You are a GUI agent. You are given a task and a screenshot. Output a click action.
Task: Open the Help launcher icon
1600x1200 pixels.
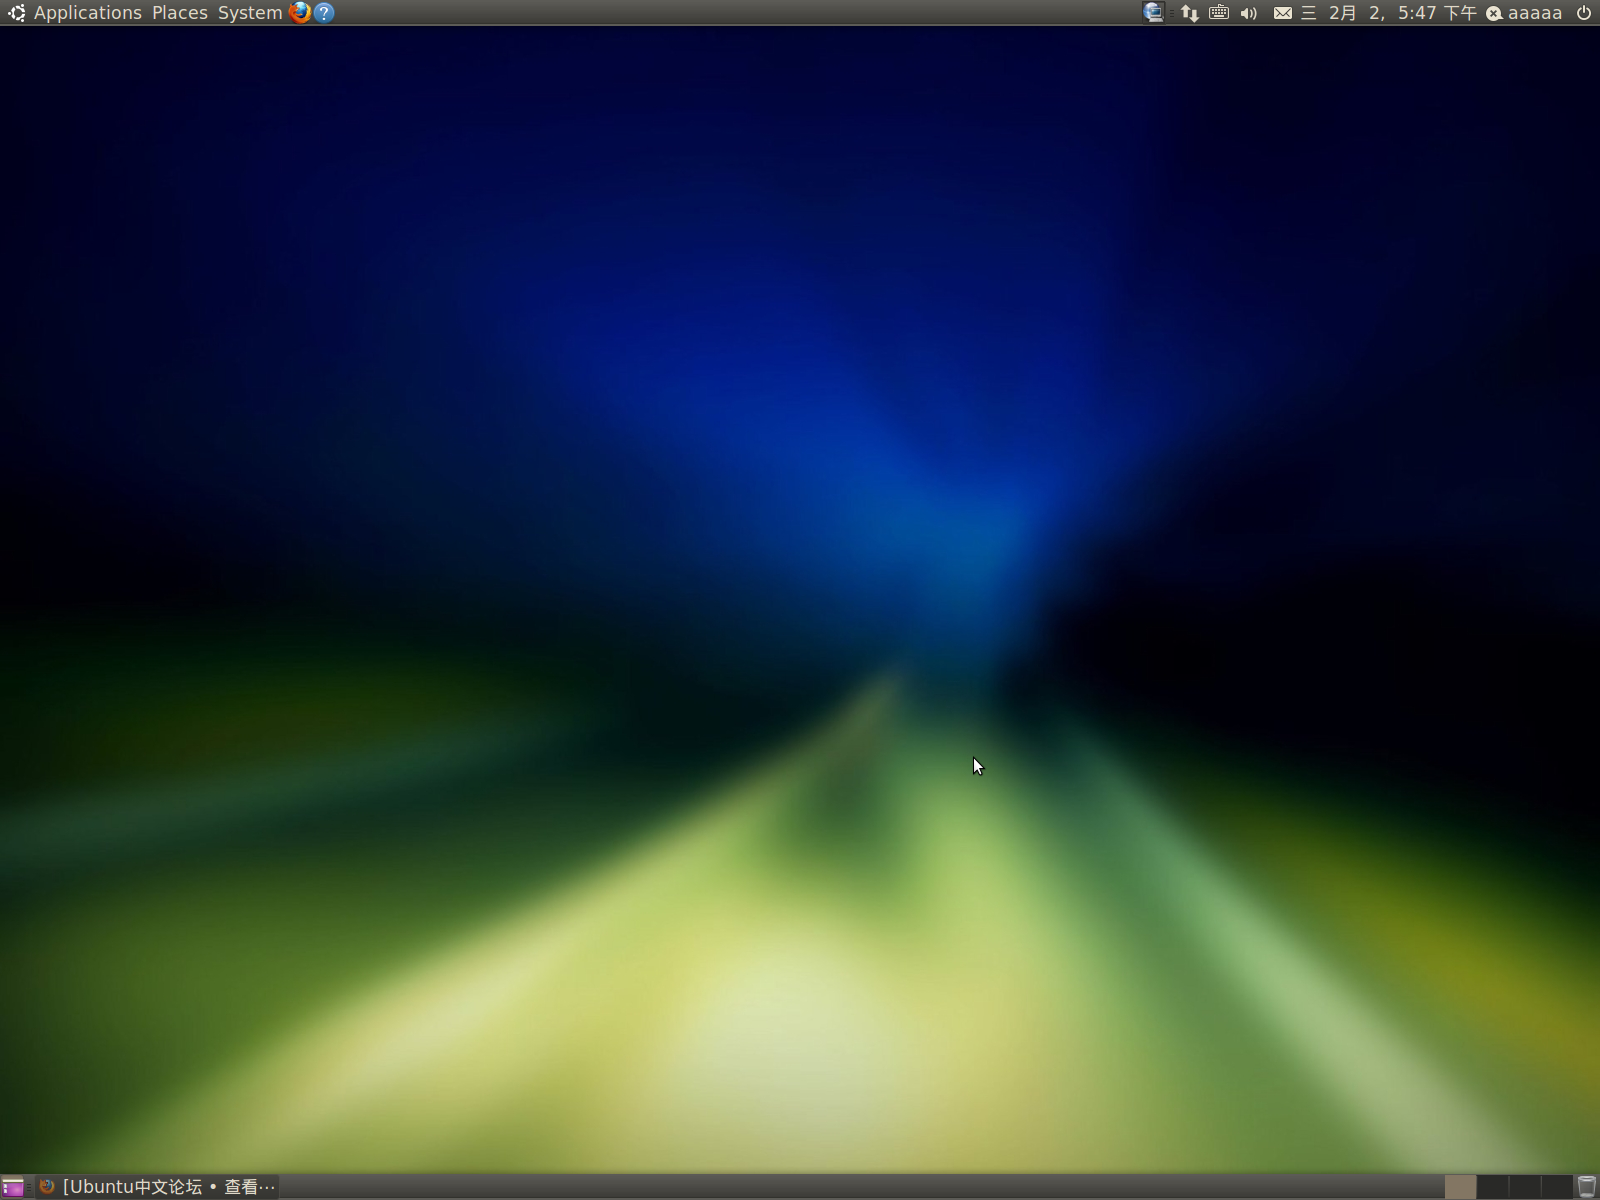coord(324,13)
